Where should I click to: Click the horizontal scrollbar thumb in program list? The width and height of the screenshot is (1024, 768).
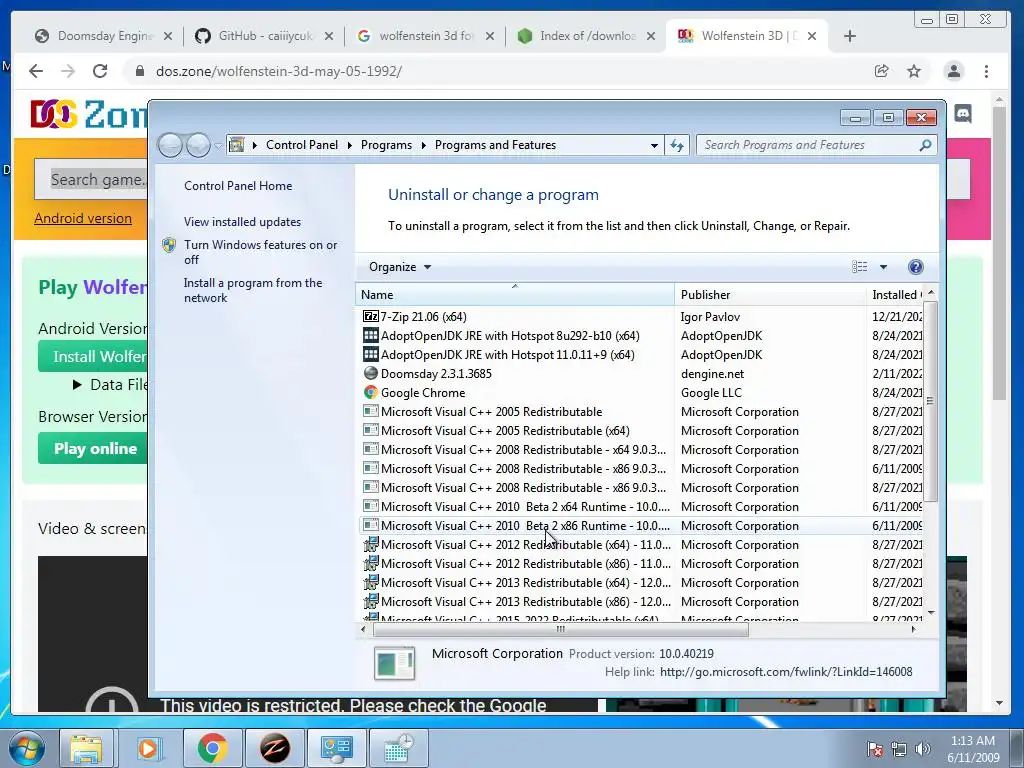click(x=560, y=630)
